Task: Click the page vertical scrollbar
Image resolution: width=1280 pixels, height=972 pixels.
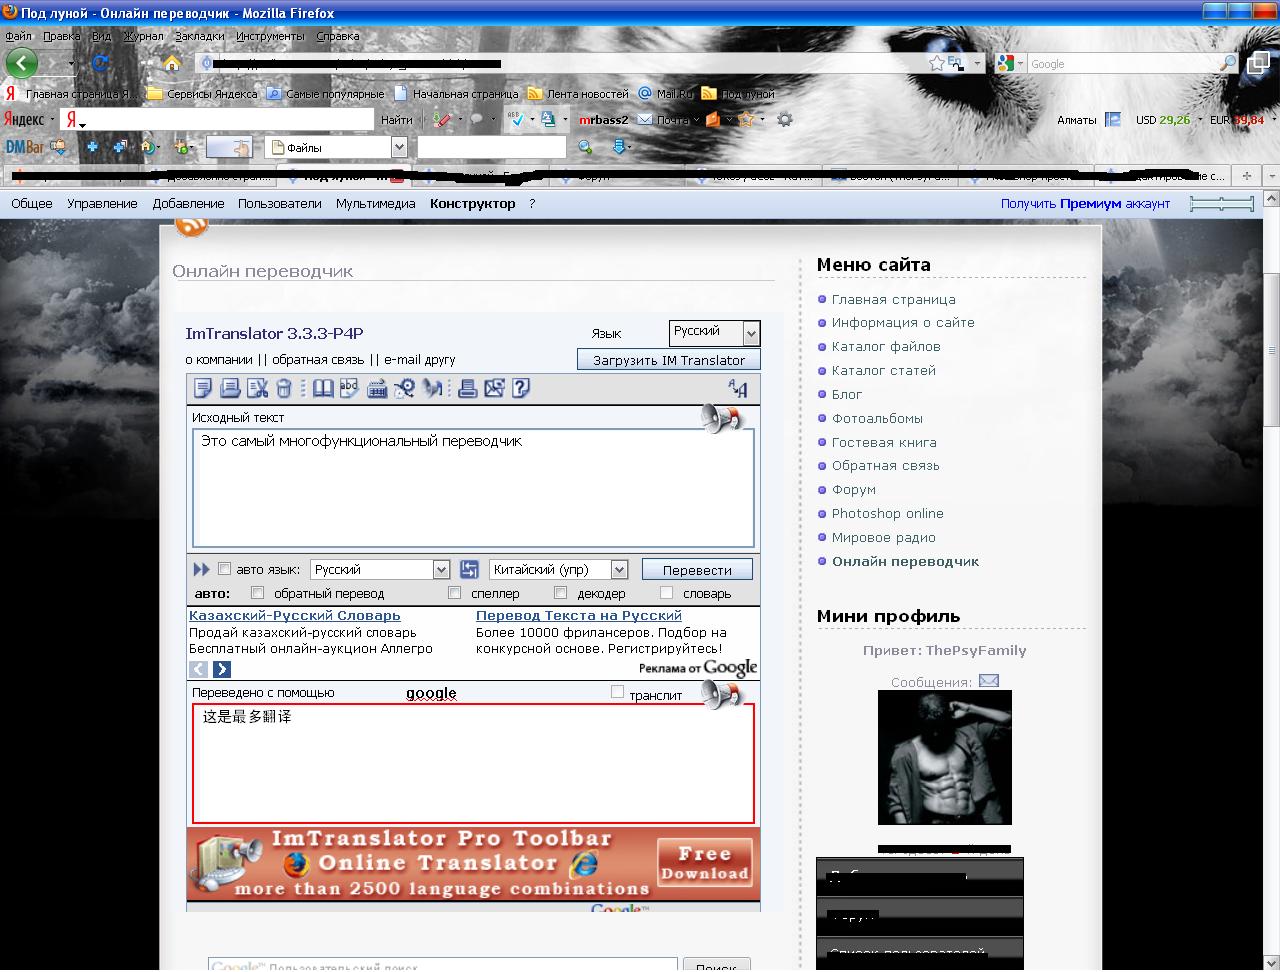Action: (x=1271, y=350)
